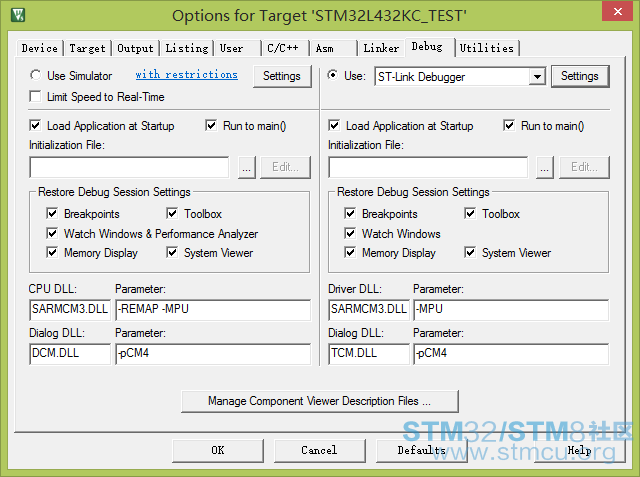Screen dimensions: 640x477
Task: Click debugger Initialization File field
Action: [x=428, y=167]
